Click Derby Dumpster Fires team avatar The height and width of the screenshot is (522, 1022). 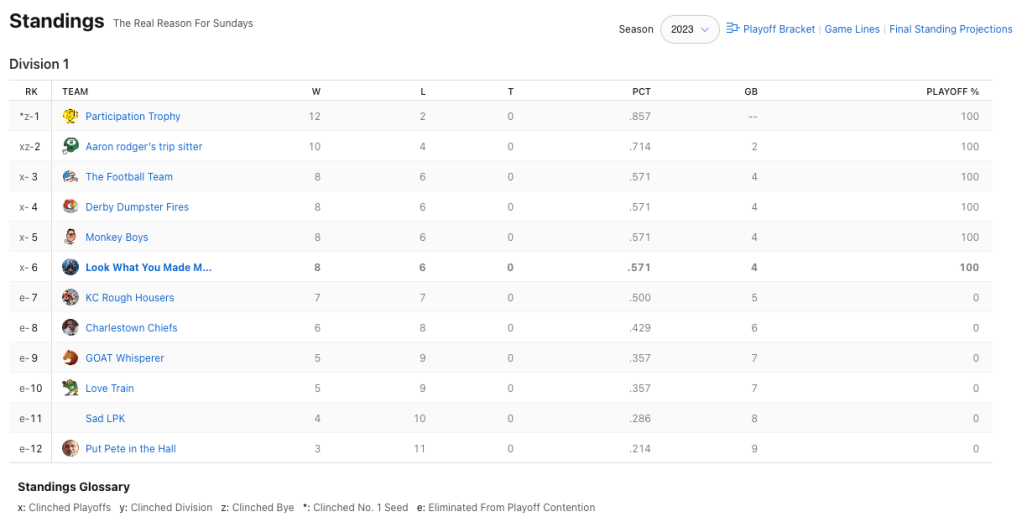(x=70, y=207)
